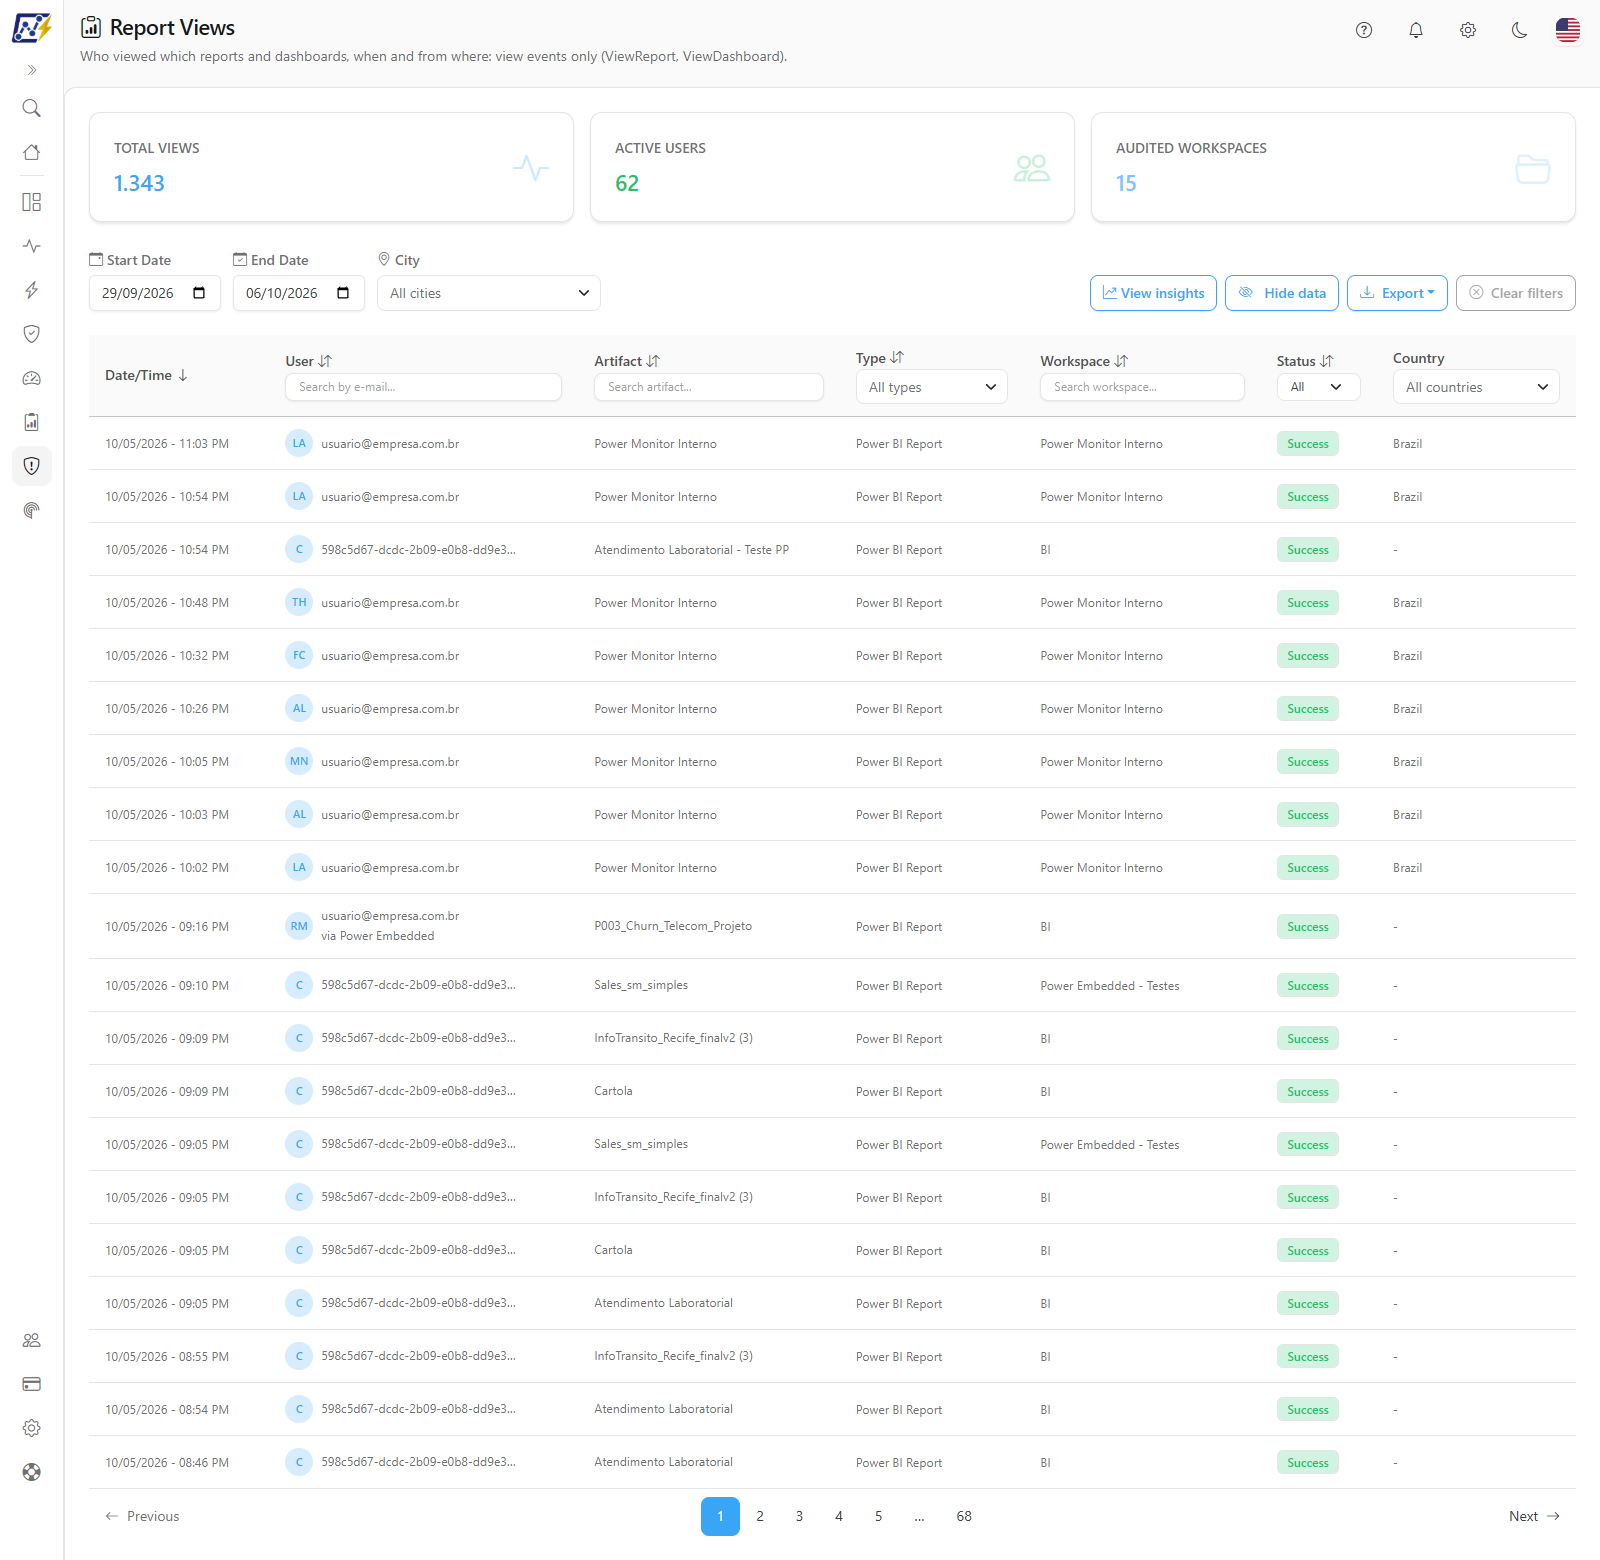Viewport: 1600px width, 1560px height.
Task: Open the sidebar settings gear icon
Action: [32, 1428]
